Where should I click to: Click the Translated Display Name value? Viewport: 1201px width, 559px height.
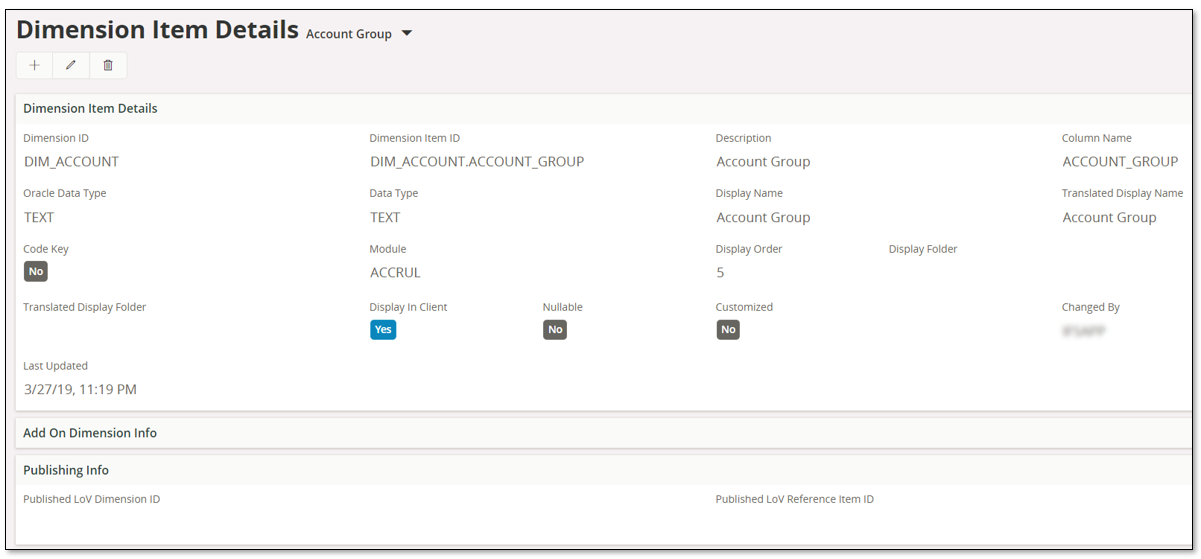pyautogui.click(x=1109, y=217)
